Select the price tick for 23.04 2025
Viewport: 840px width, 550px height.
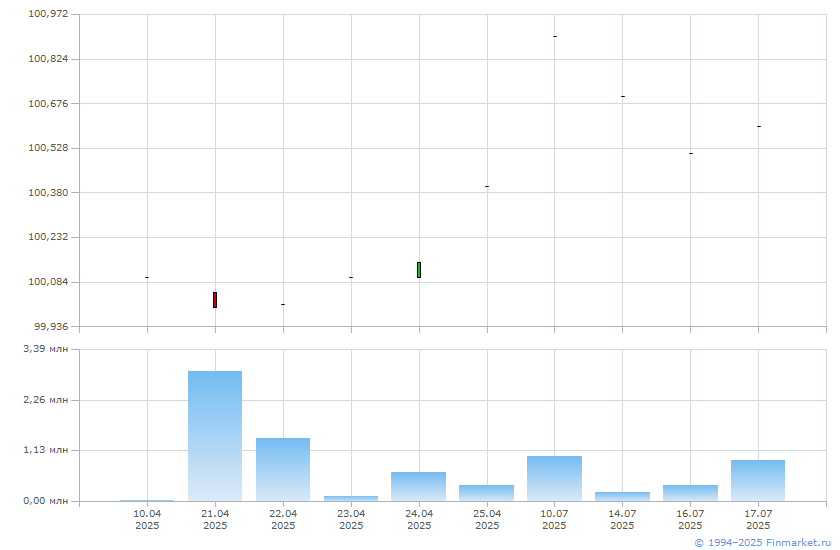coord(351,277)
